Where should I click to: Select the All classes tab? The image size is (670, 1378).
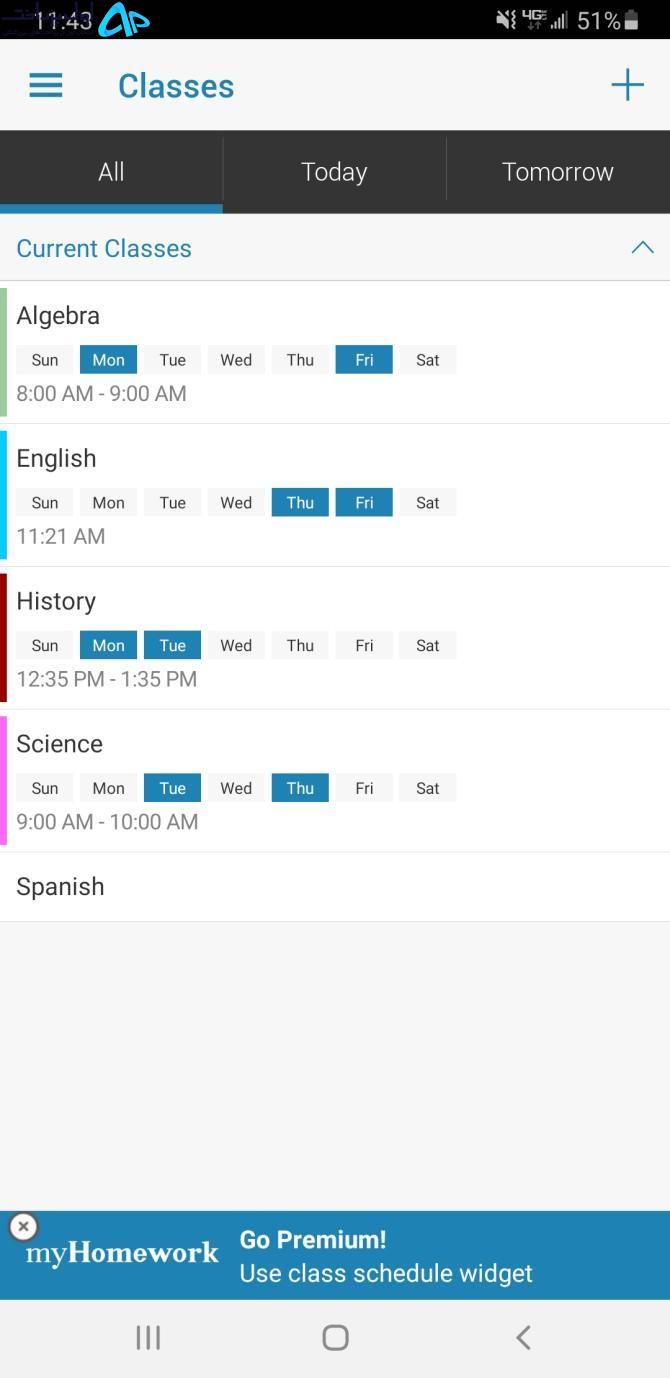point(111,172)
